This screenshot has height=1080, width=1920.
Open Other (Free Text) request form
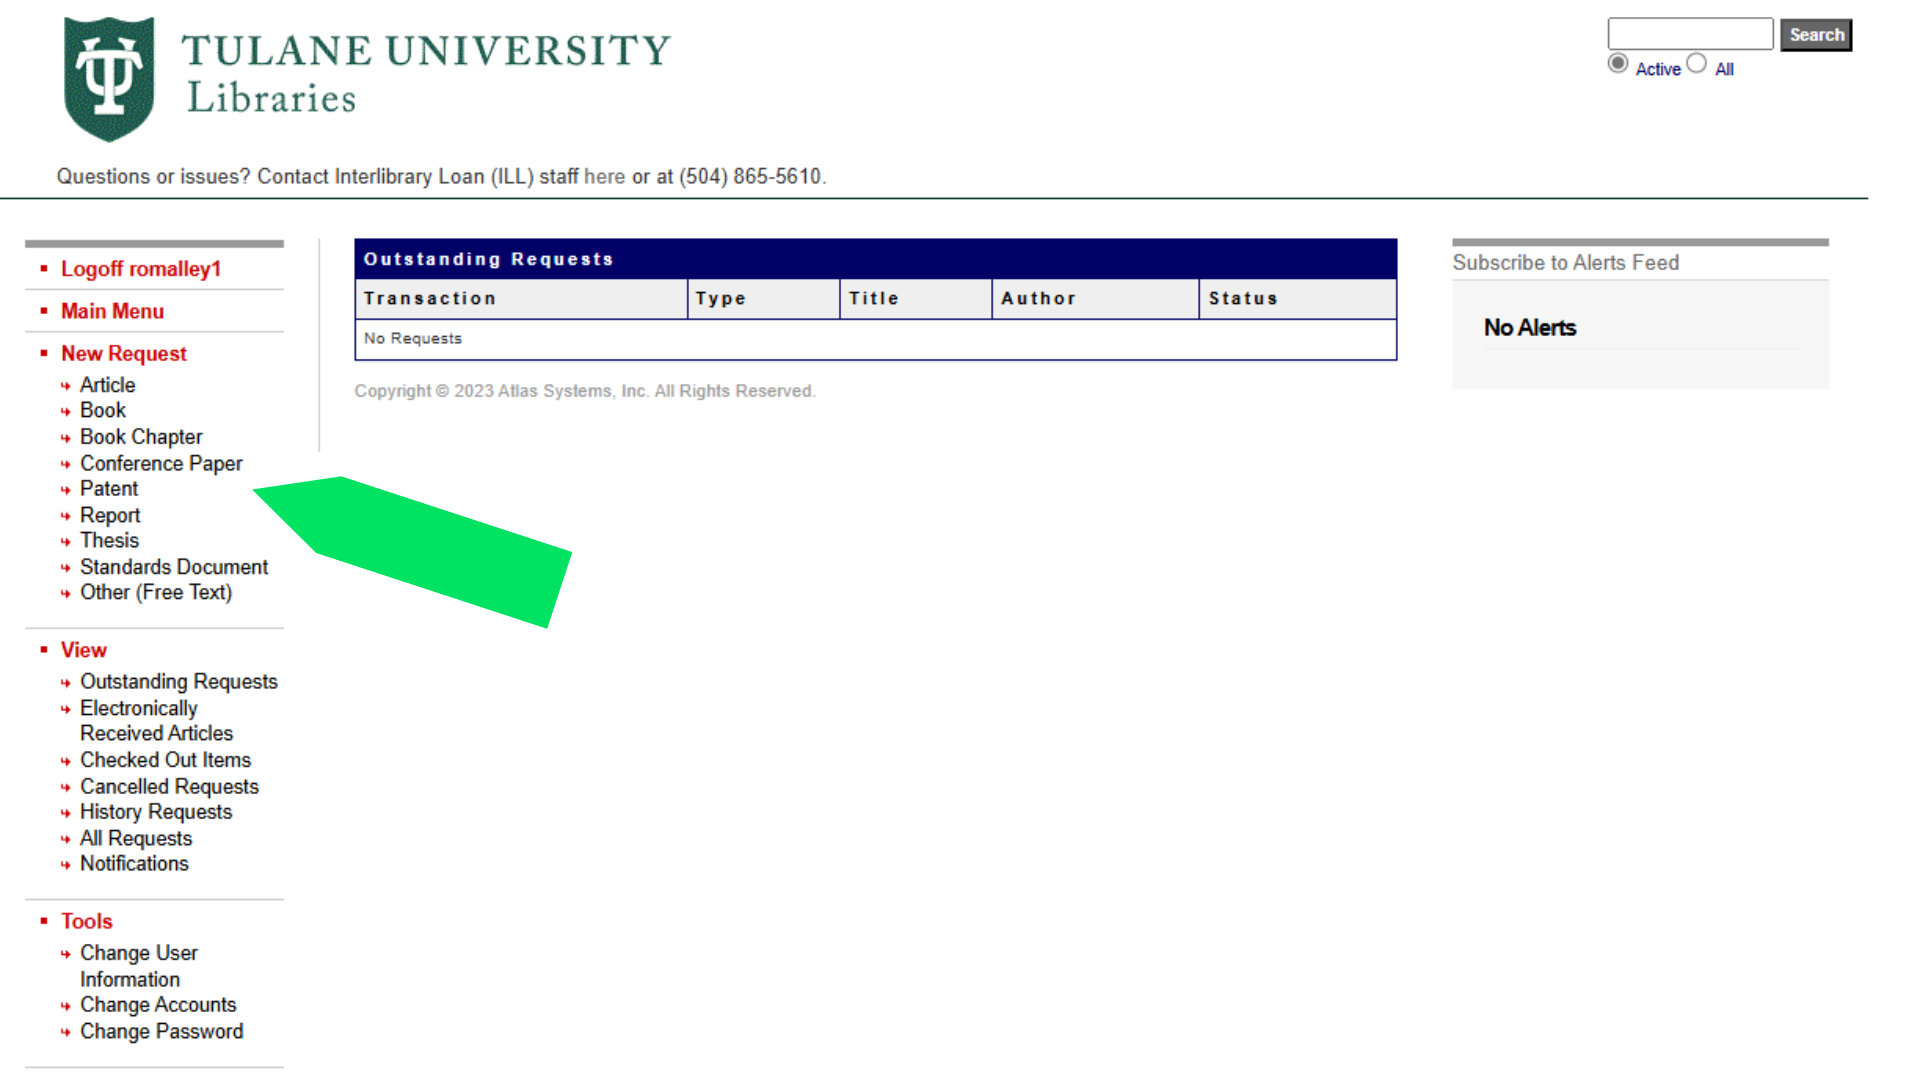click(x=156, y=591)
